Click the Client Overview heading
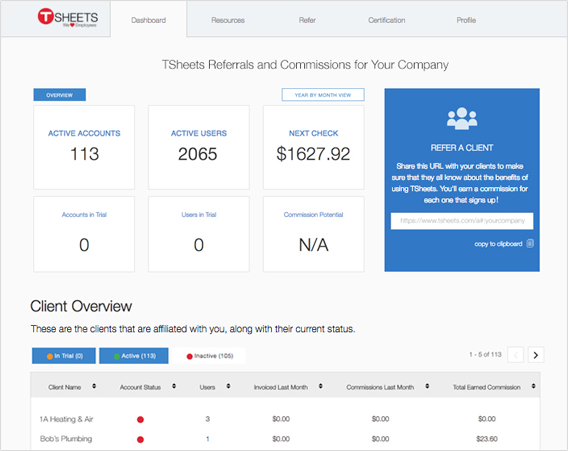 click(x=81, y=306)
